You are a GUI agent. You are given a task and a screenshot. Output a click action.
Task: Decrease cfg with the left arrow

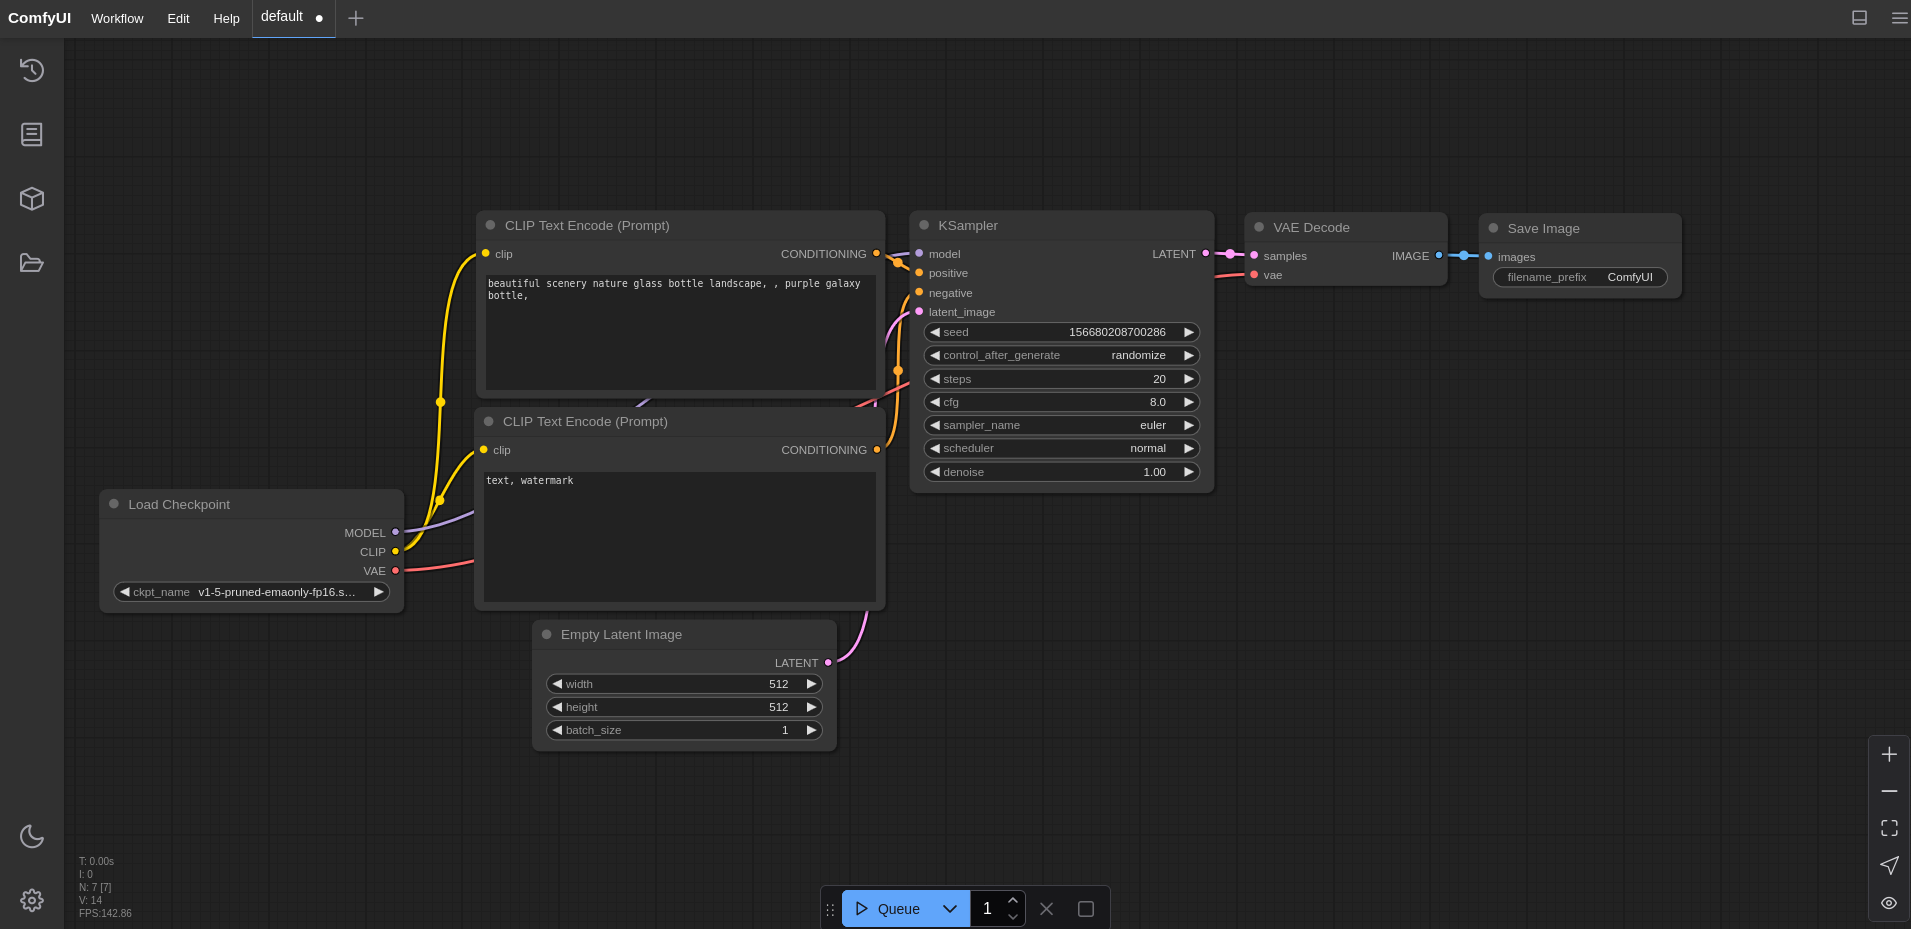(x=935, y=402)
